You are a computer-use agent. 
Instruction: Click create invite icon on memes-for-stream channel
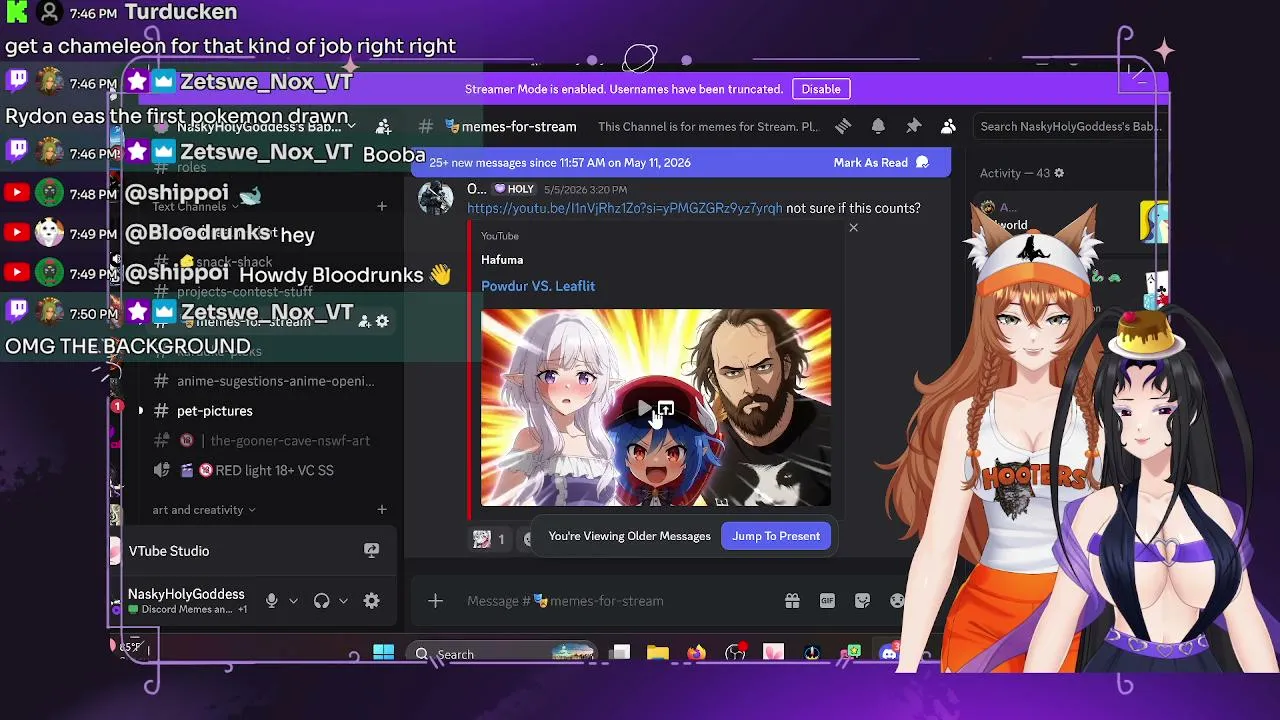(364, 321)
